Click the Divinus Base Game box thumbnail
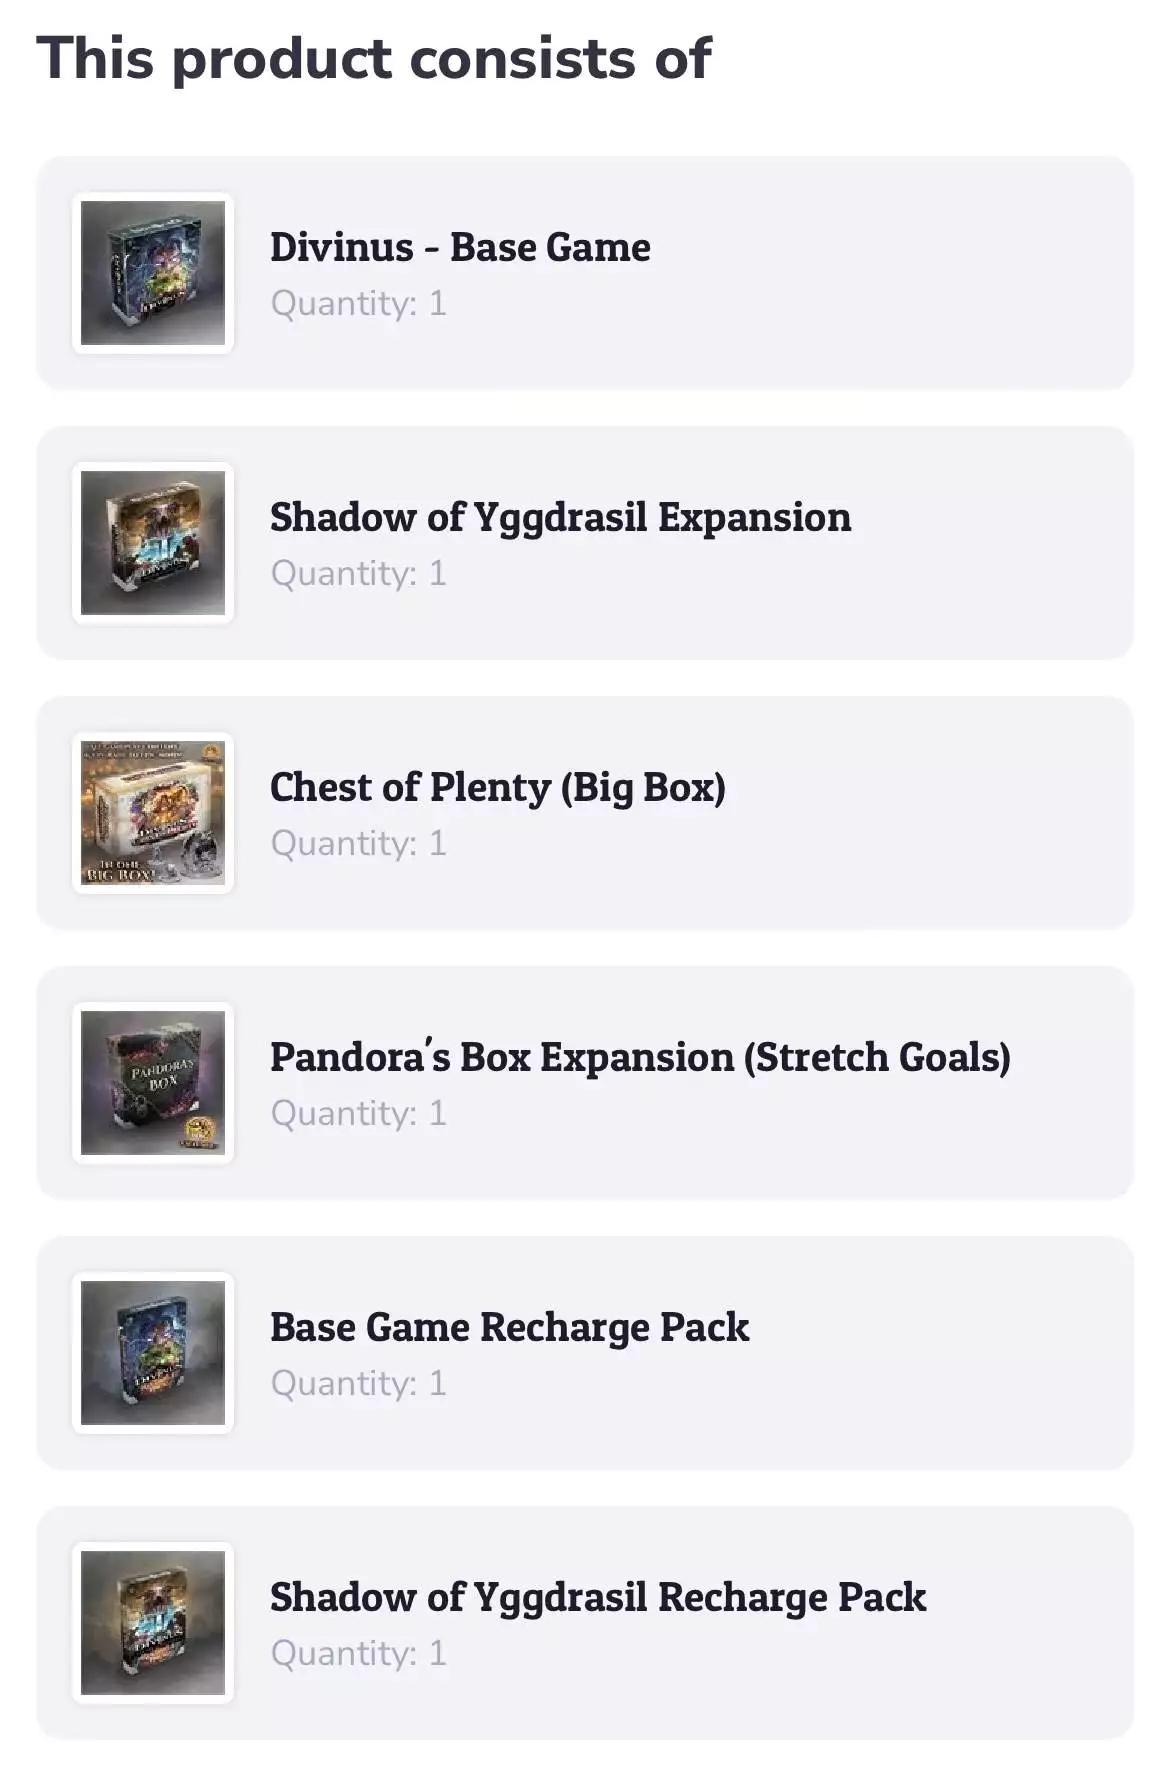Screen dimensions: 1164x1770 [153, 273]
